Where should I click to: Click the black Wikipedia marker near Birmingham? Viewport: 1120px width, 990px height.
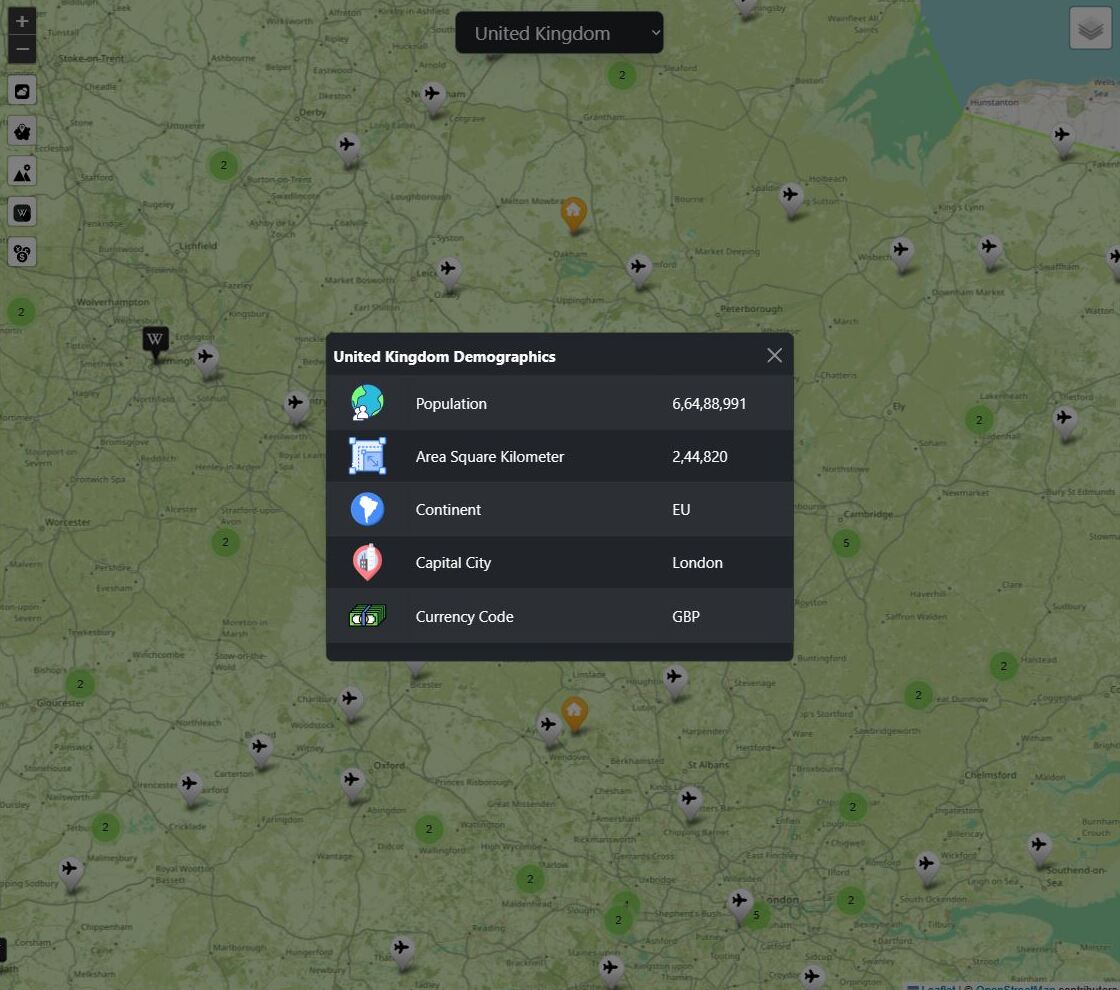tap(155, 342)
